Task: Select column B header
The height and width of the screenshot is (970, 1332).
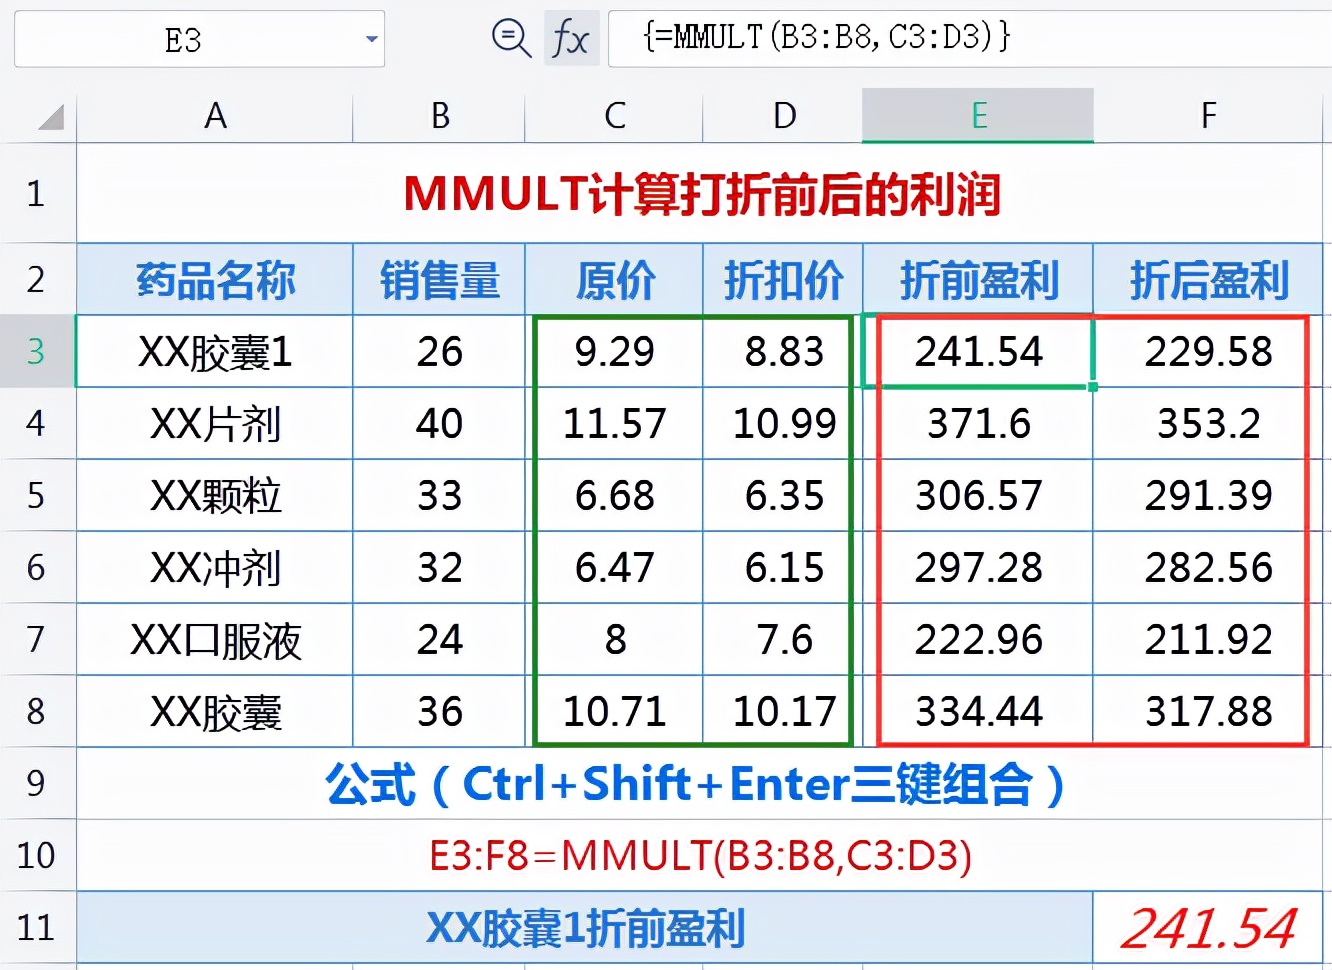Action: (439, 116)
